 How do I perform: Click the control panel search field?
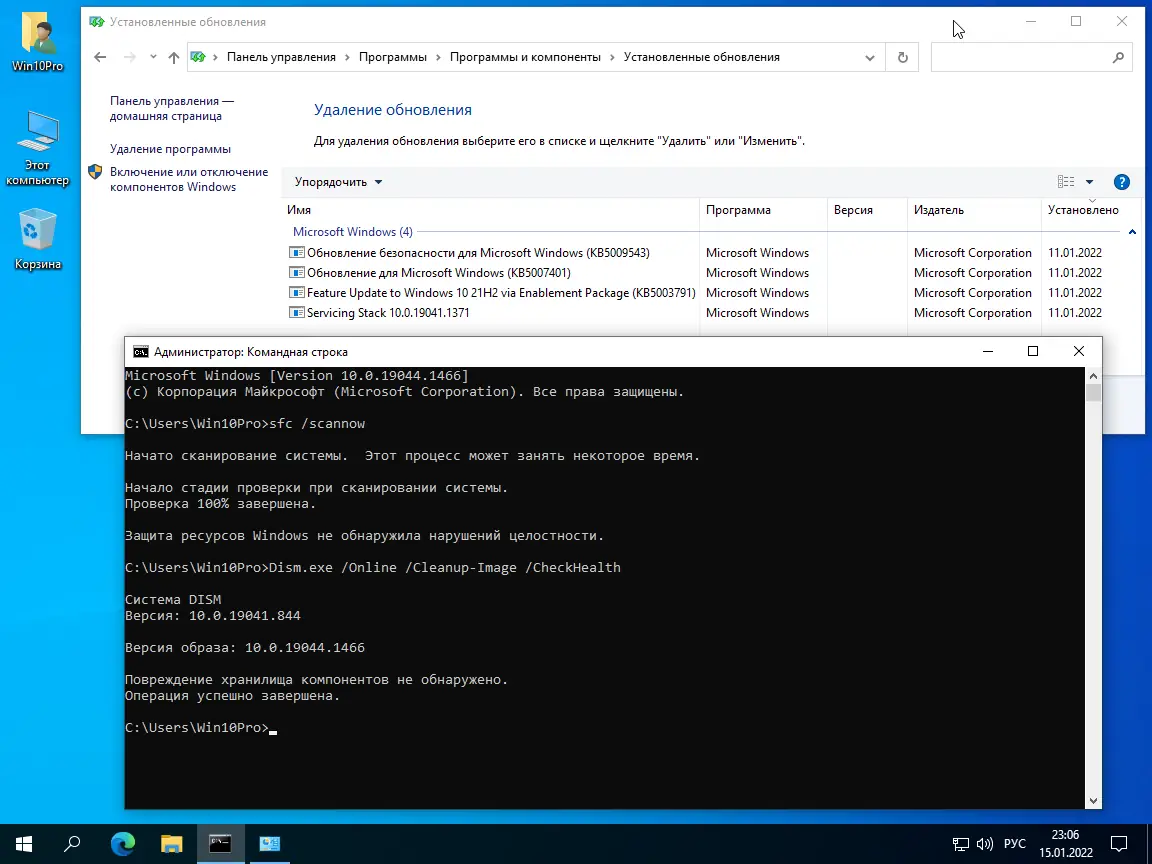pos(1023,57)
